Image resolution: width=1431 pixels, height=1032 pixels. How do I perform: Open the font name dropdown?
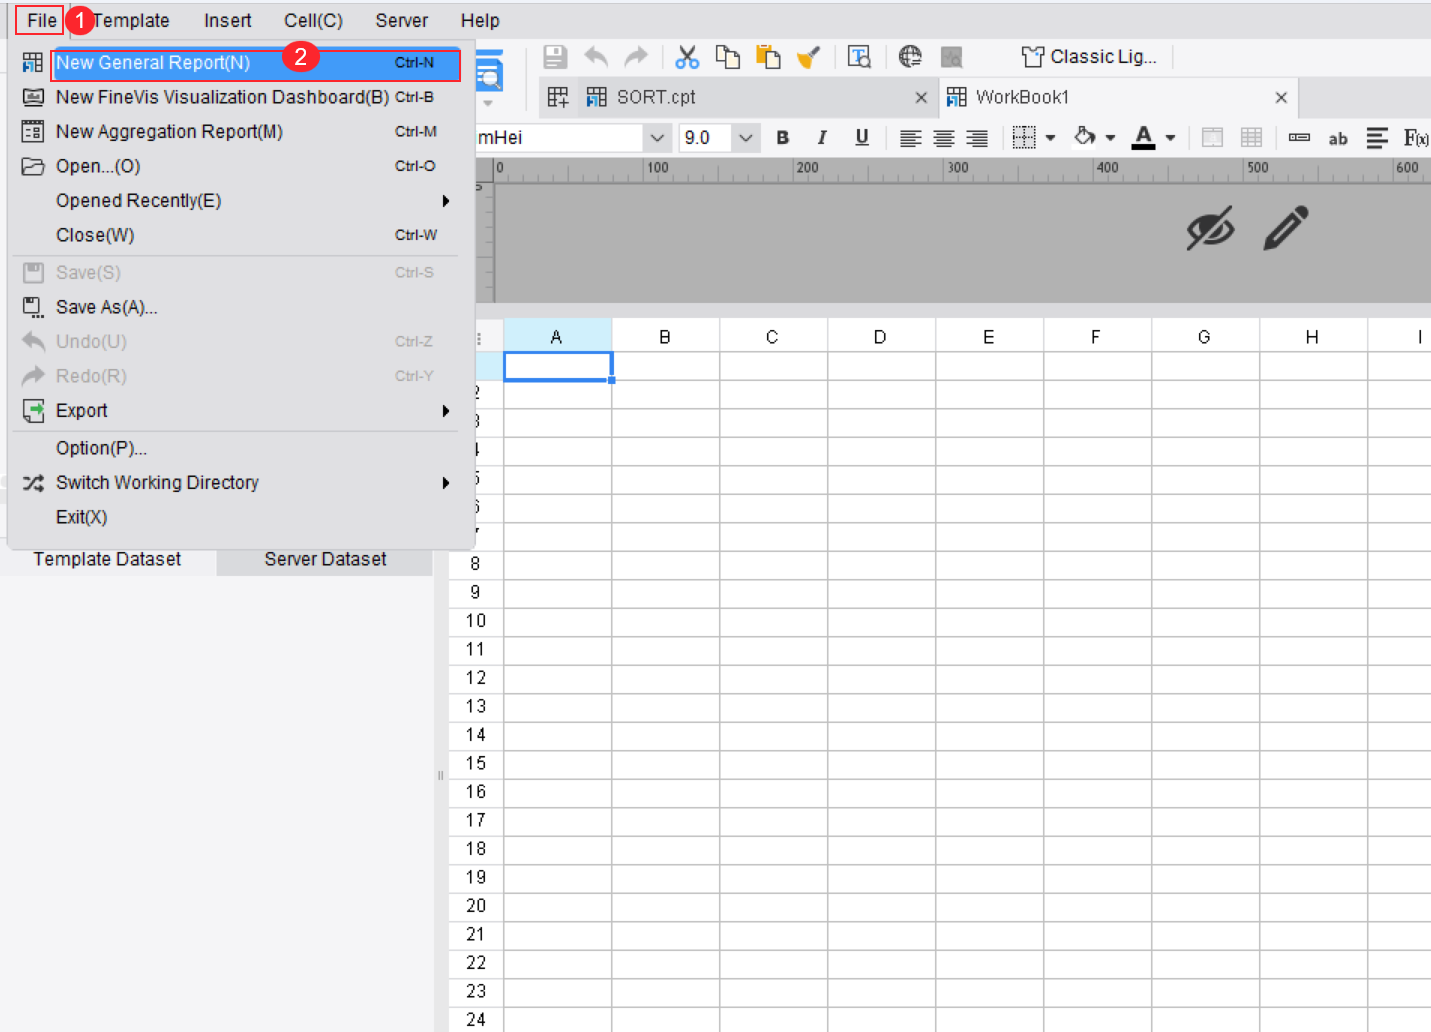(656, 138)
